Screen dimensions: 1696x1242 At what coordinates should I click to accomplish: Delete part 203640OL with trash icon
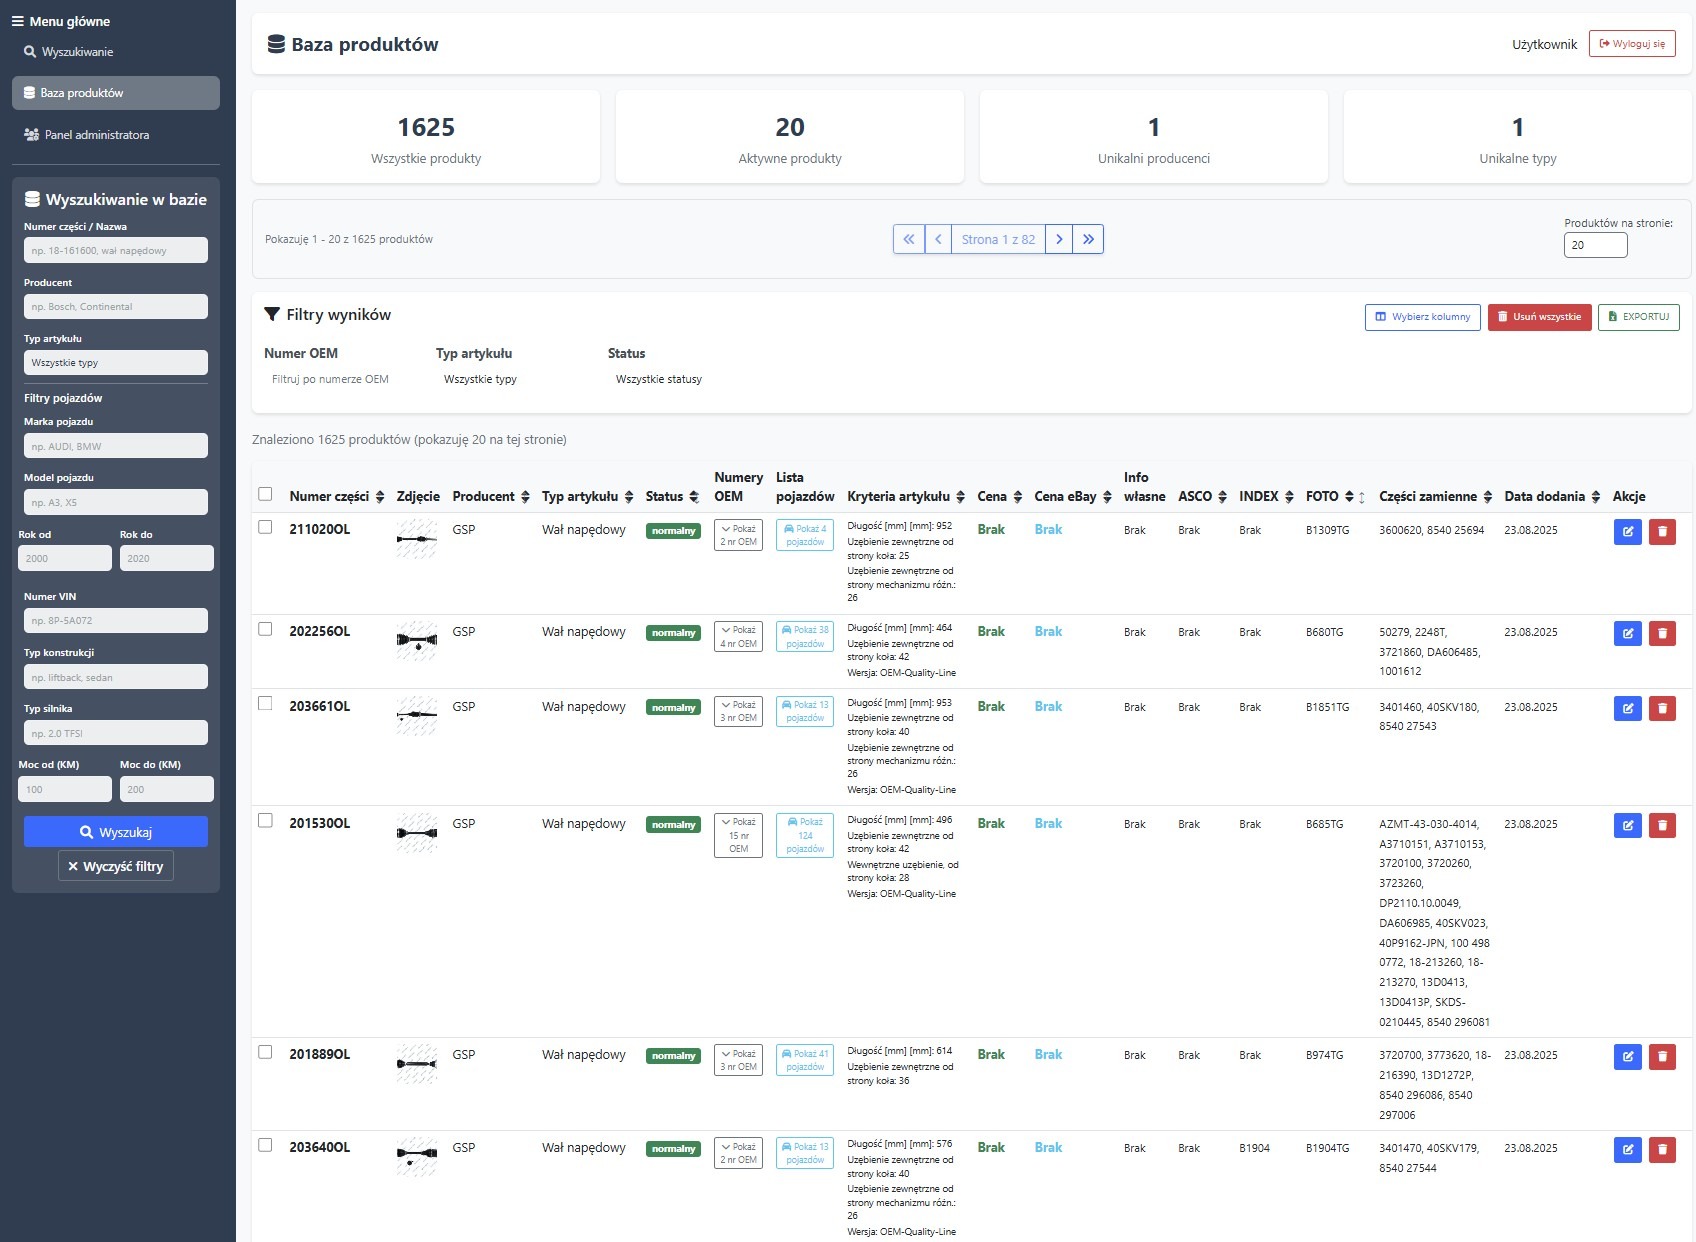(x=1662, y=1150)
